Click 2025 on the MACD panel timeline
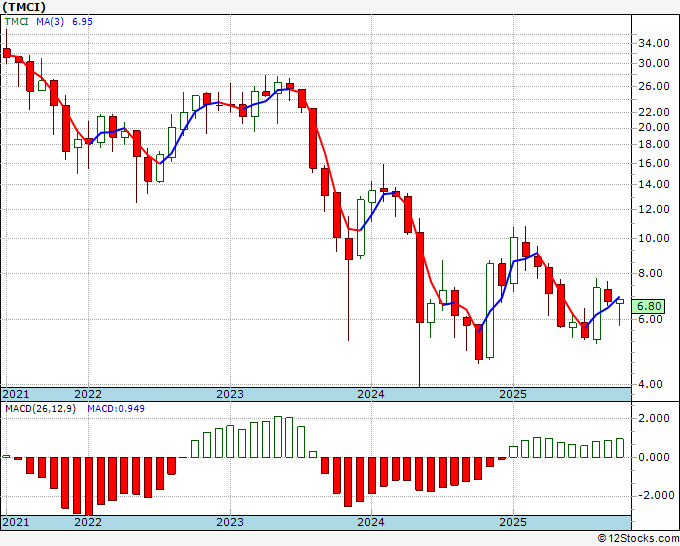This screenshot has width=680, height=546. click(x=513, y=522)
